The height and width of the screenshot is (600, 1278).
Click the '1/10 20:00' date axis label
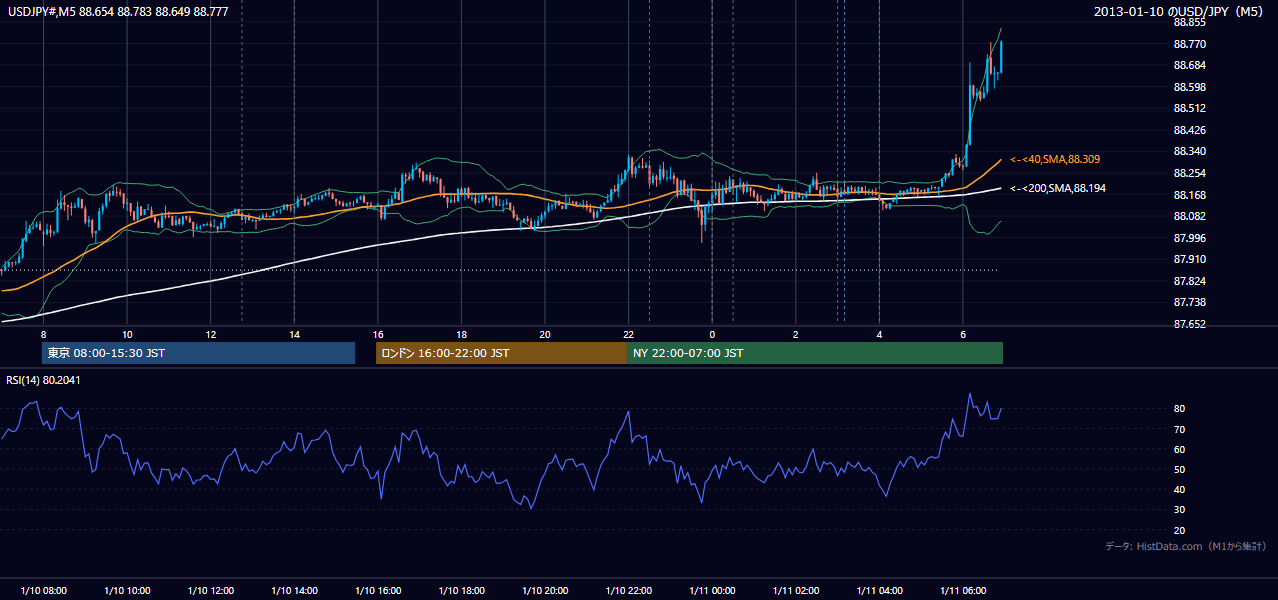click(545, 591)
